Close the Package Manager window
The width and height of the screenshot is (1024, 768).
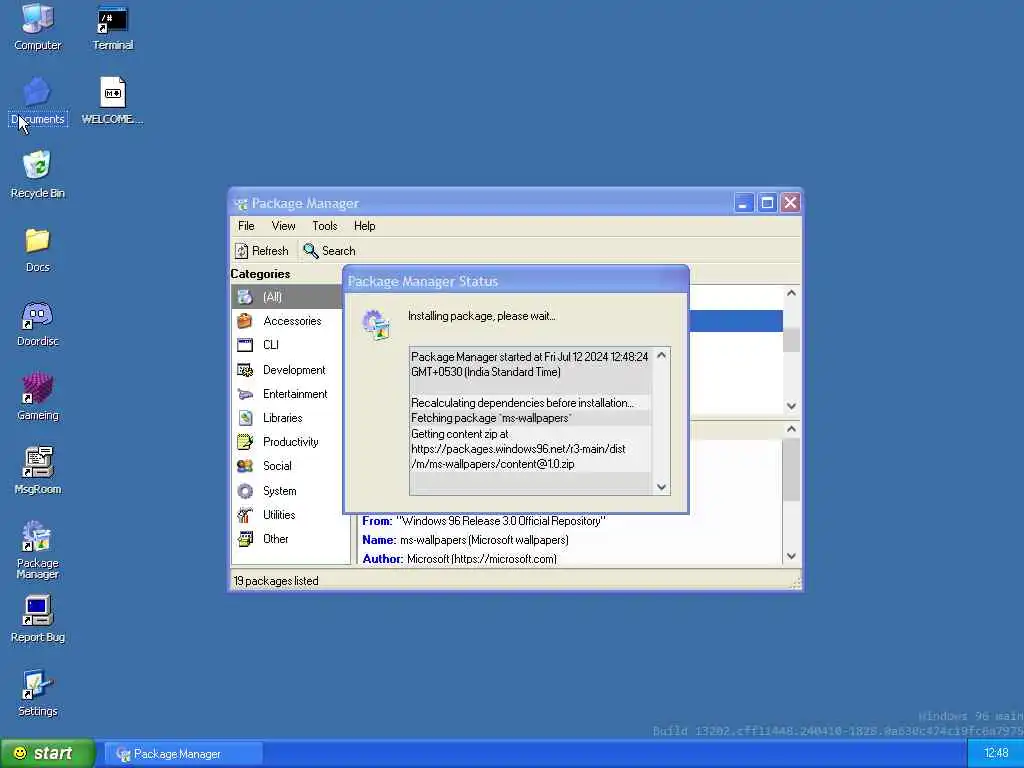point(791,203)
